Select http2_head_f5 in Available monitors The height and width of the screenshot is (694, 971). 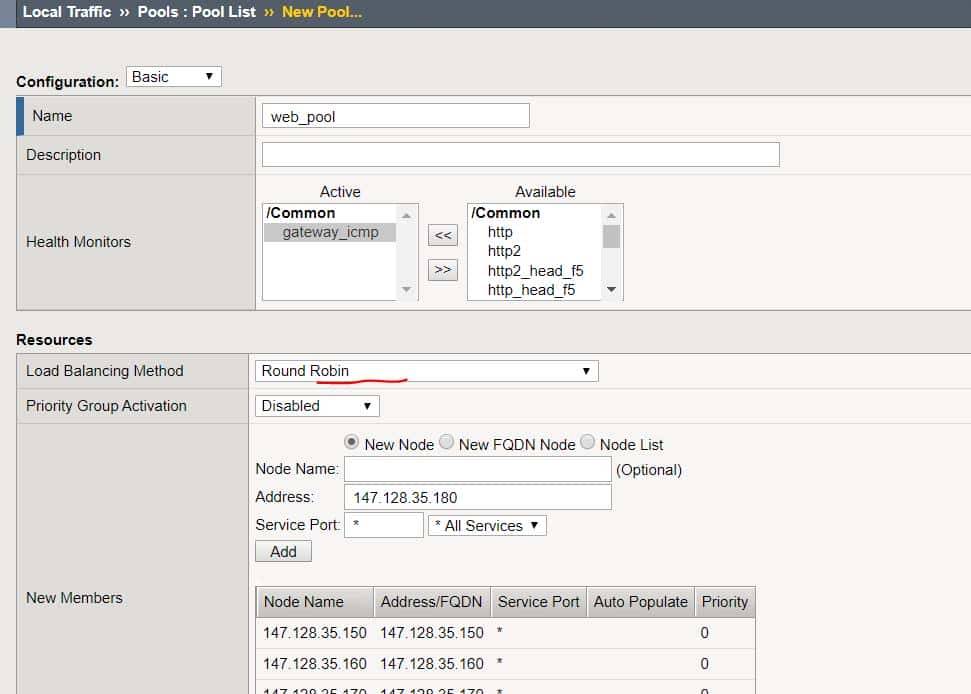[x=535, y=271]
